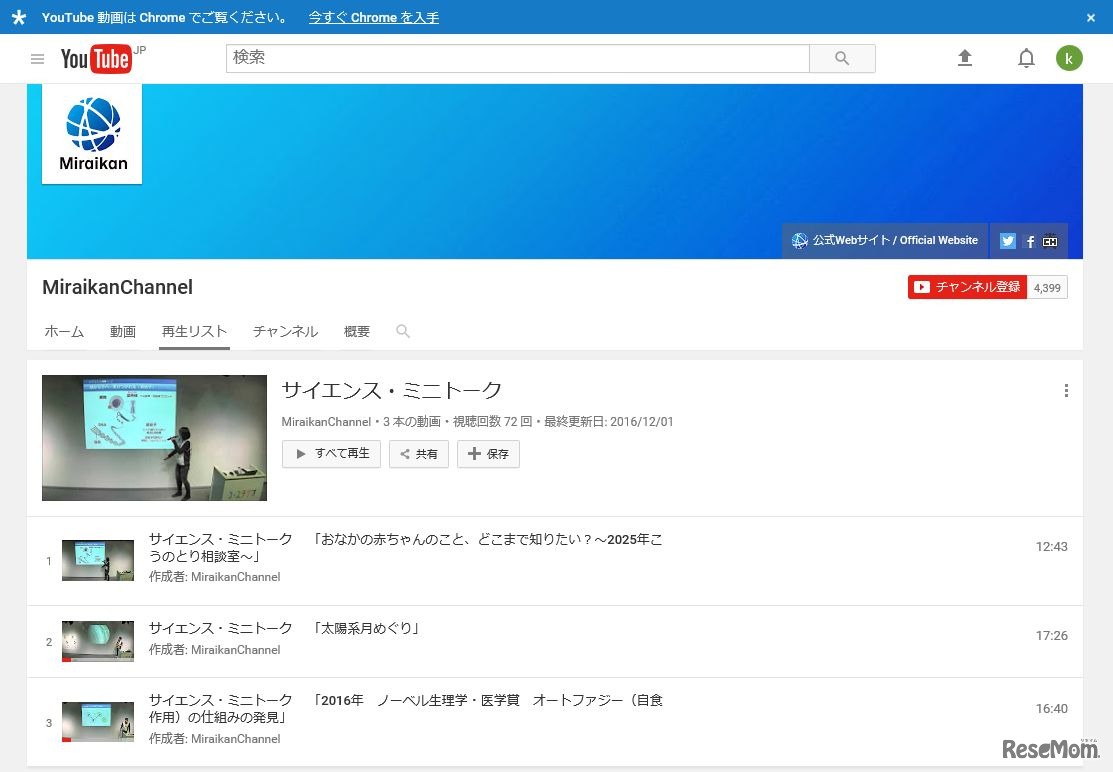This screenshot has height=772, width=1113.
Task: Click the 検索 search input field
Action: pos(517,59)
